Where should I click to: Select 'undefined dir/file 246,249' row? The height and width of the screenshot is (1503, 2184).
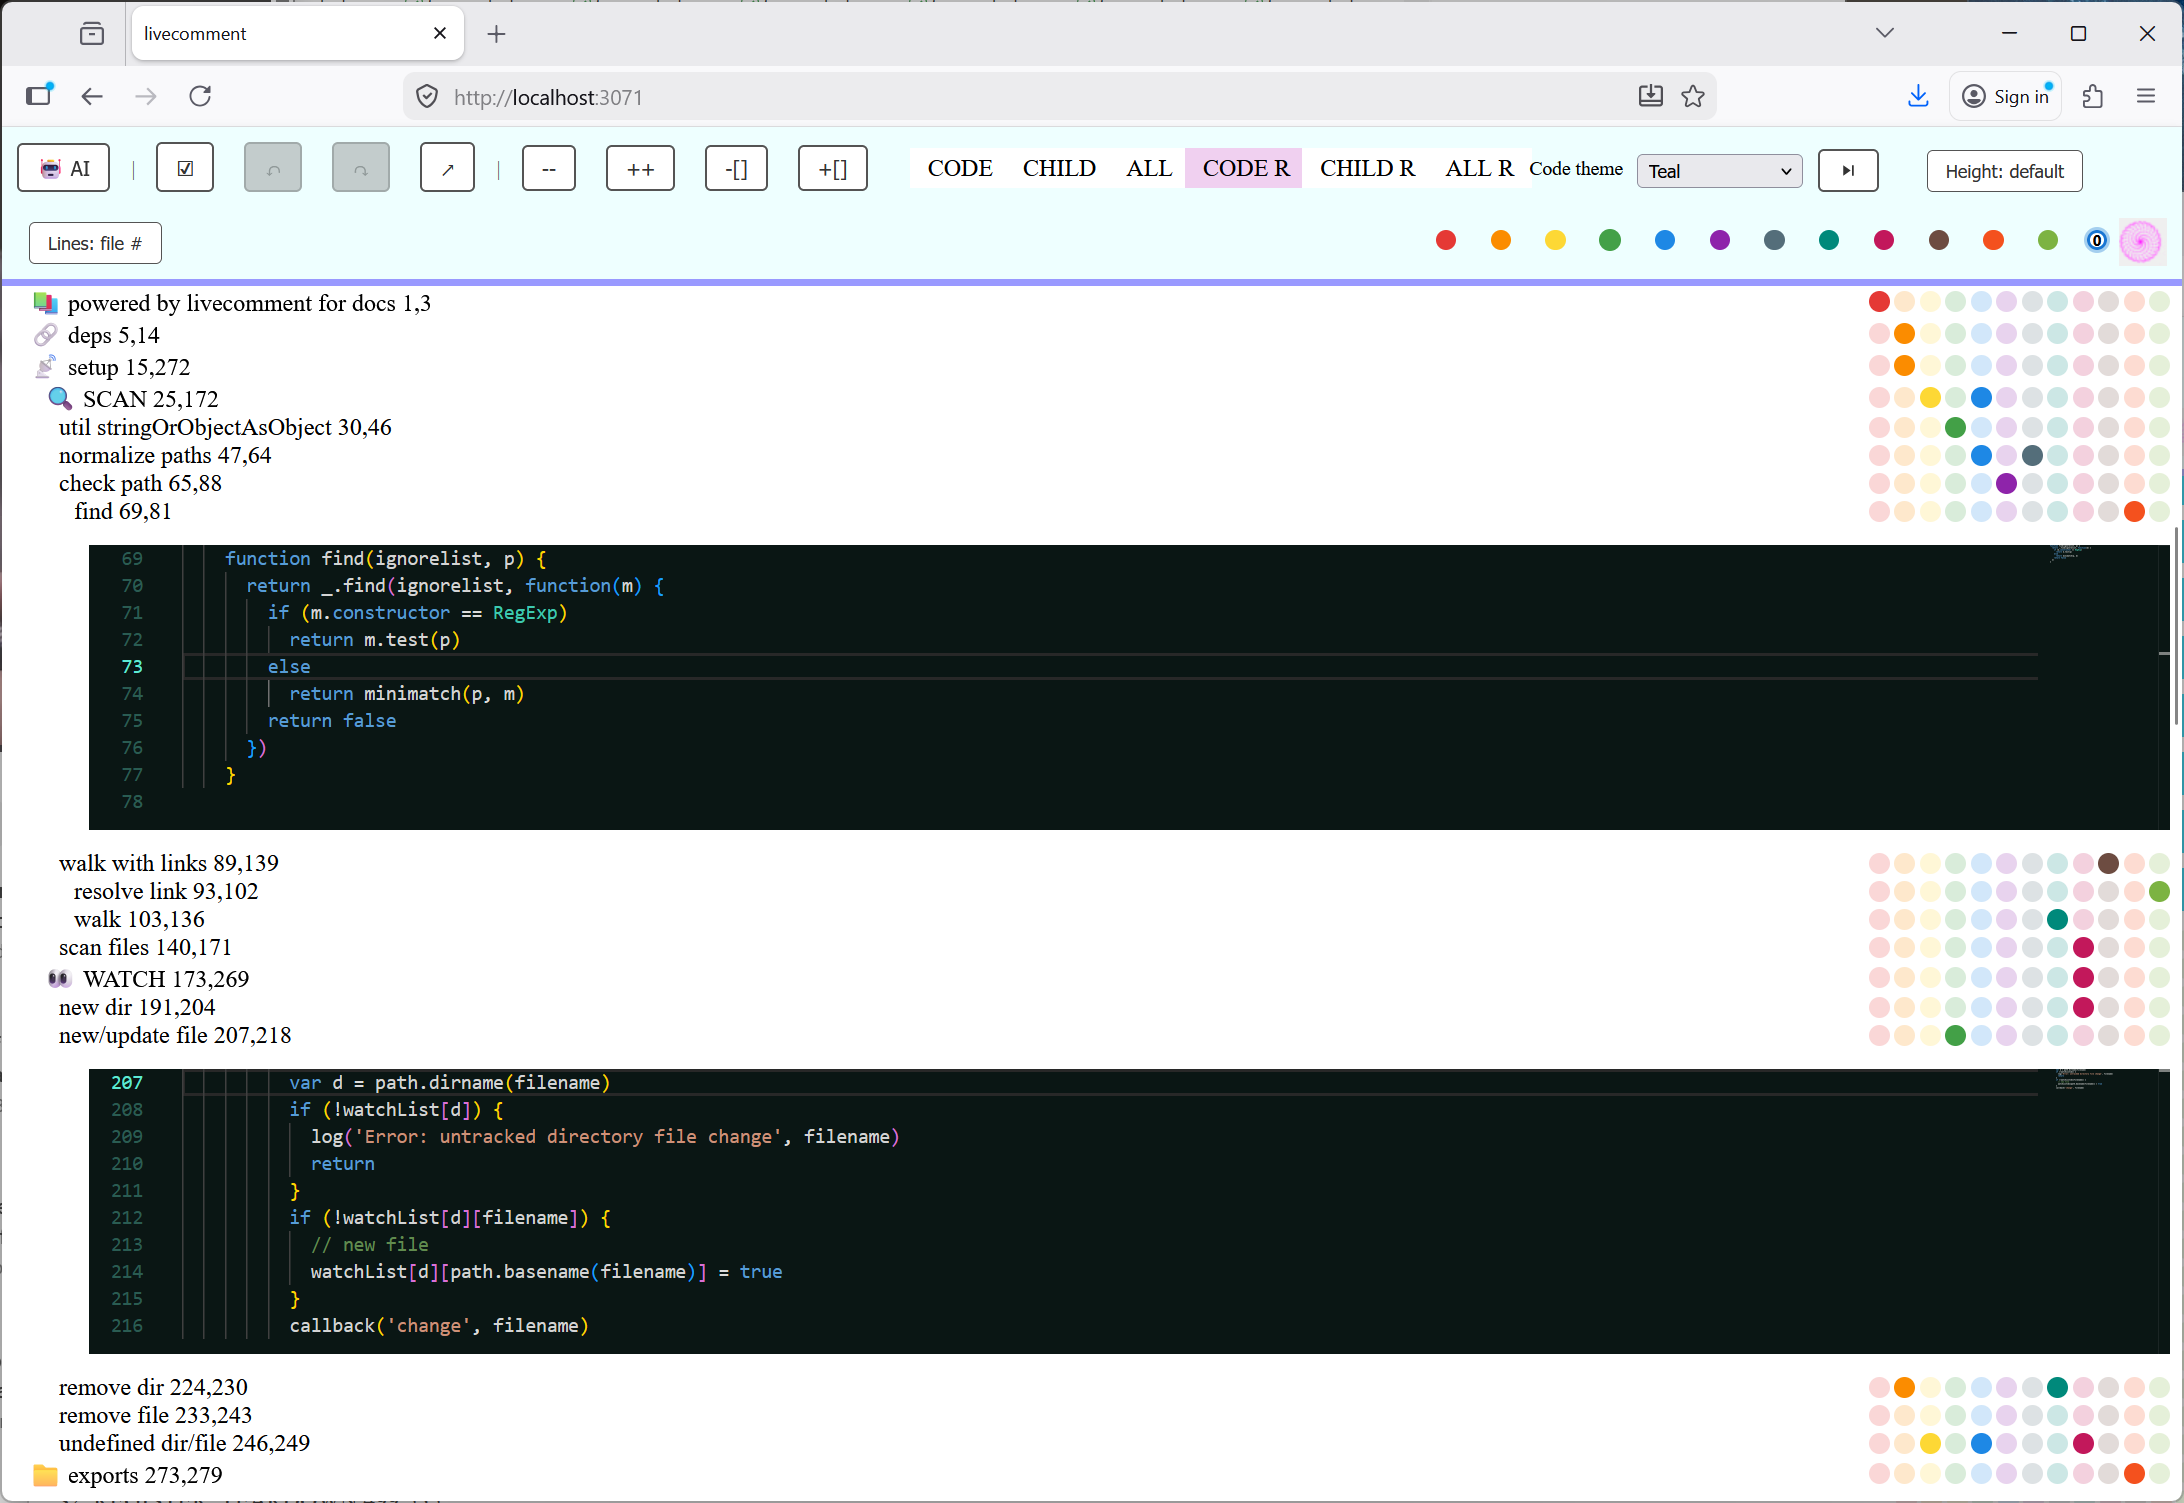click(x=184, y=1443)
